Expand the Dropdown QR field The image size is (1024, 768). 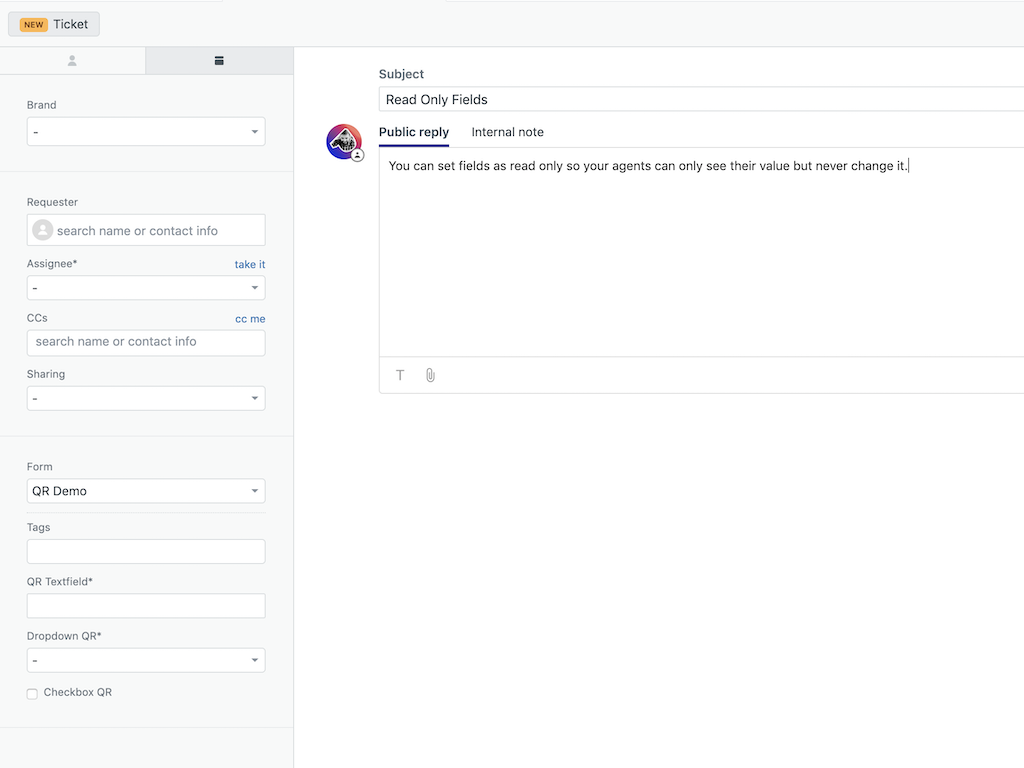(146, 661)
